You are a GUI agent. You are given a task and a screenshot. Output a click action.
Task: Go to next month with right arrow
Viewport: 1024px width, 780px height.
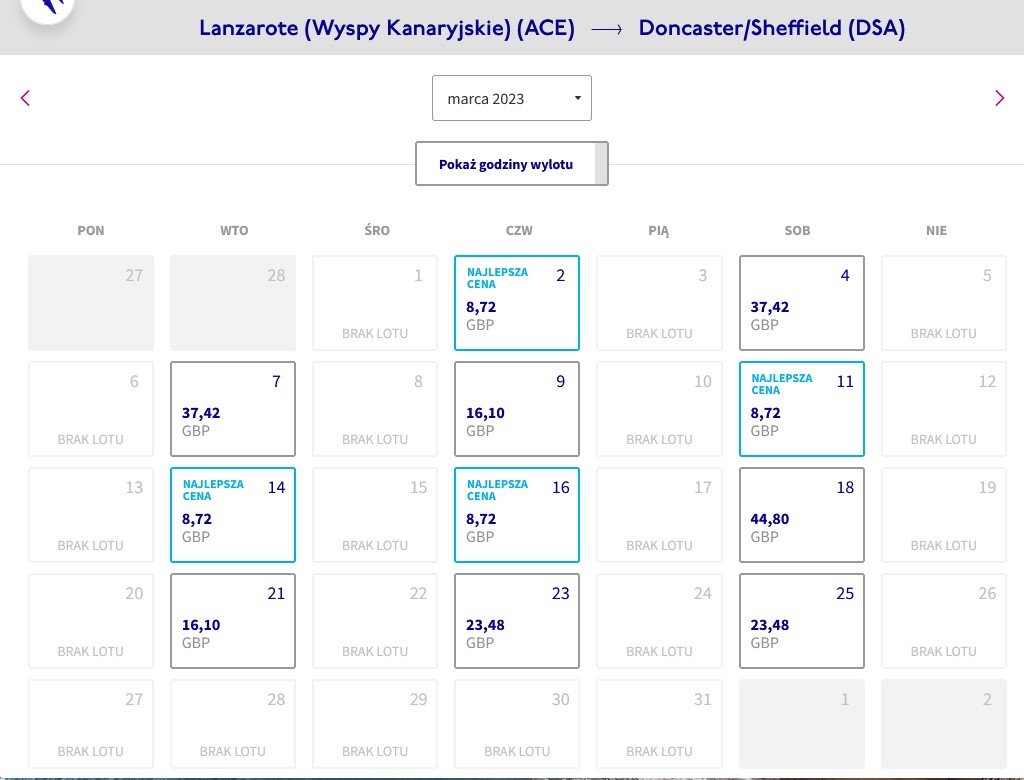coord(999,98)
